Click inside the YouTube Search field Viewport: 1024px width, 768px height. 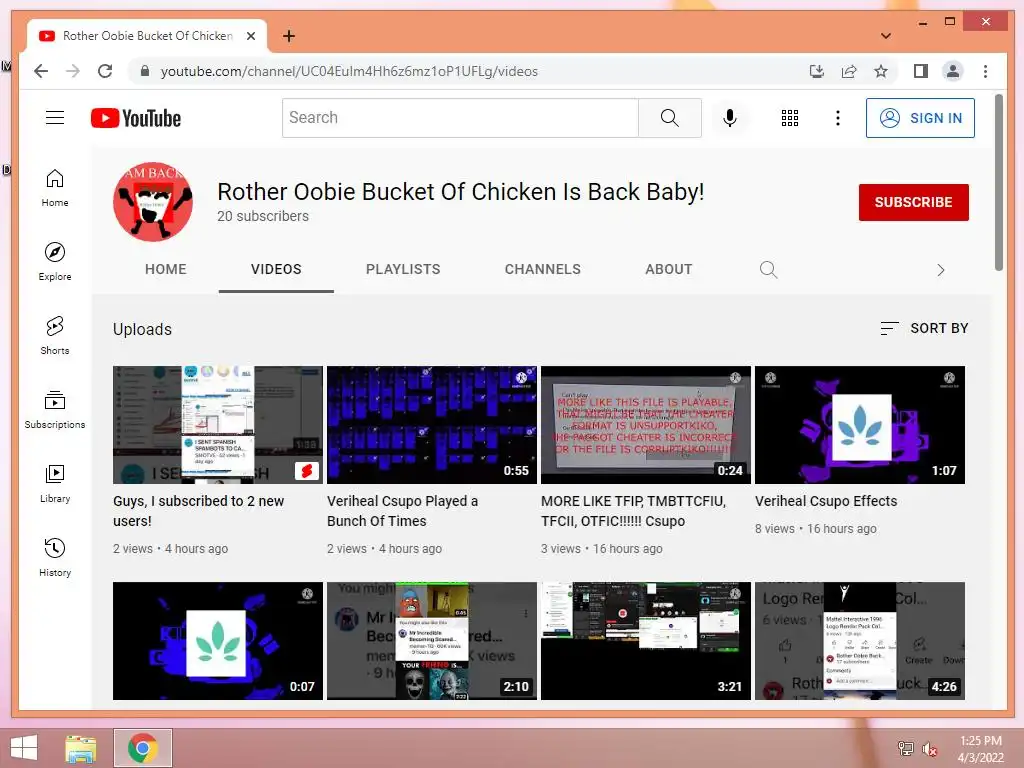tap(460, 118)
